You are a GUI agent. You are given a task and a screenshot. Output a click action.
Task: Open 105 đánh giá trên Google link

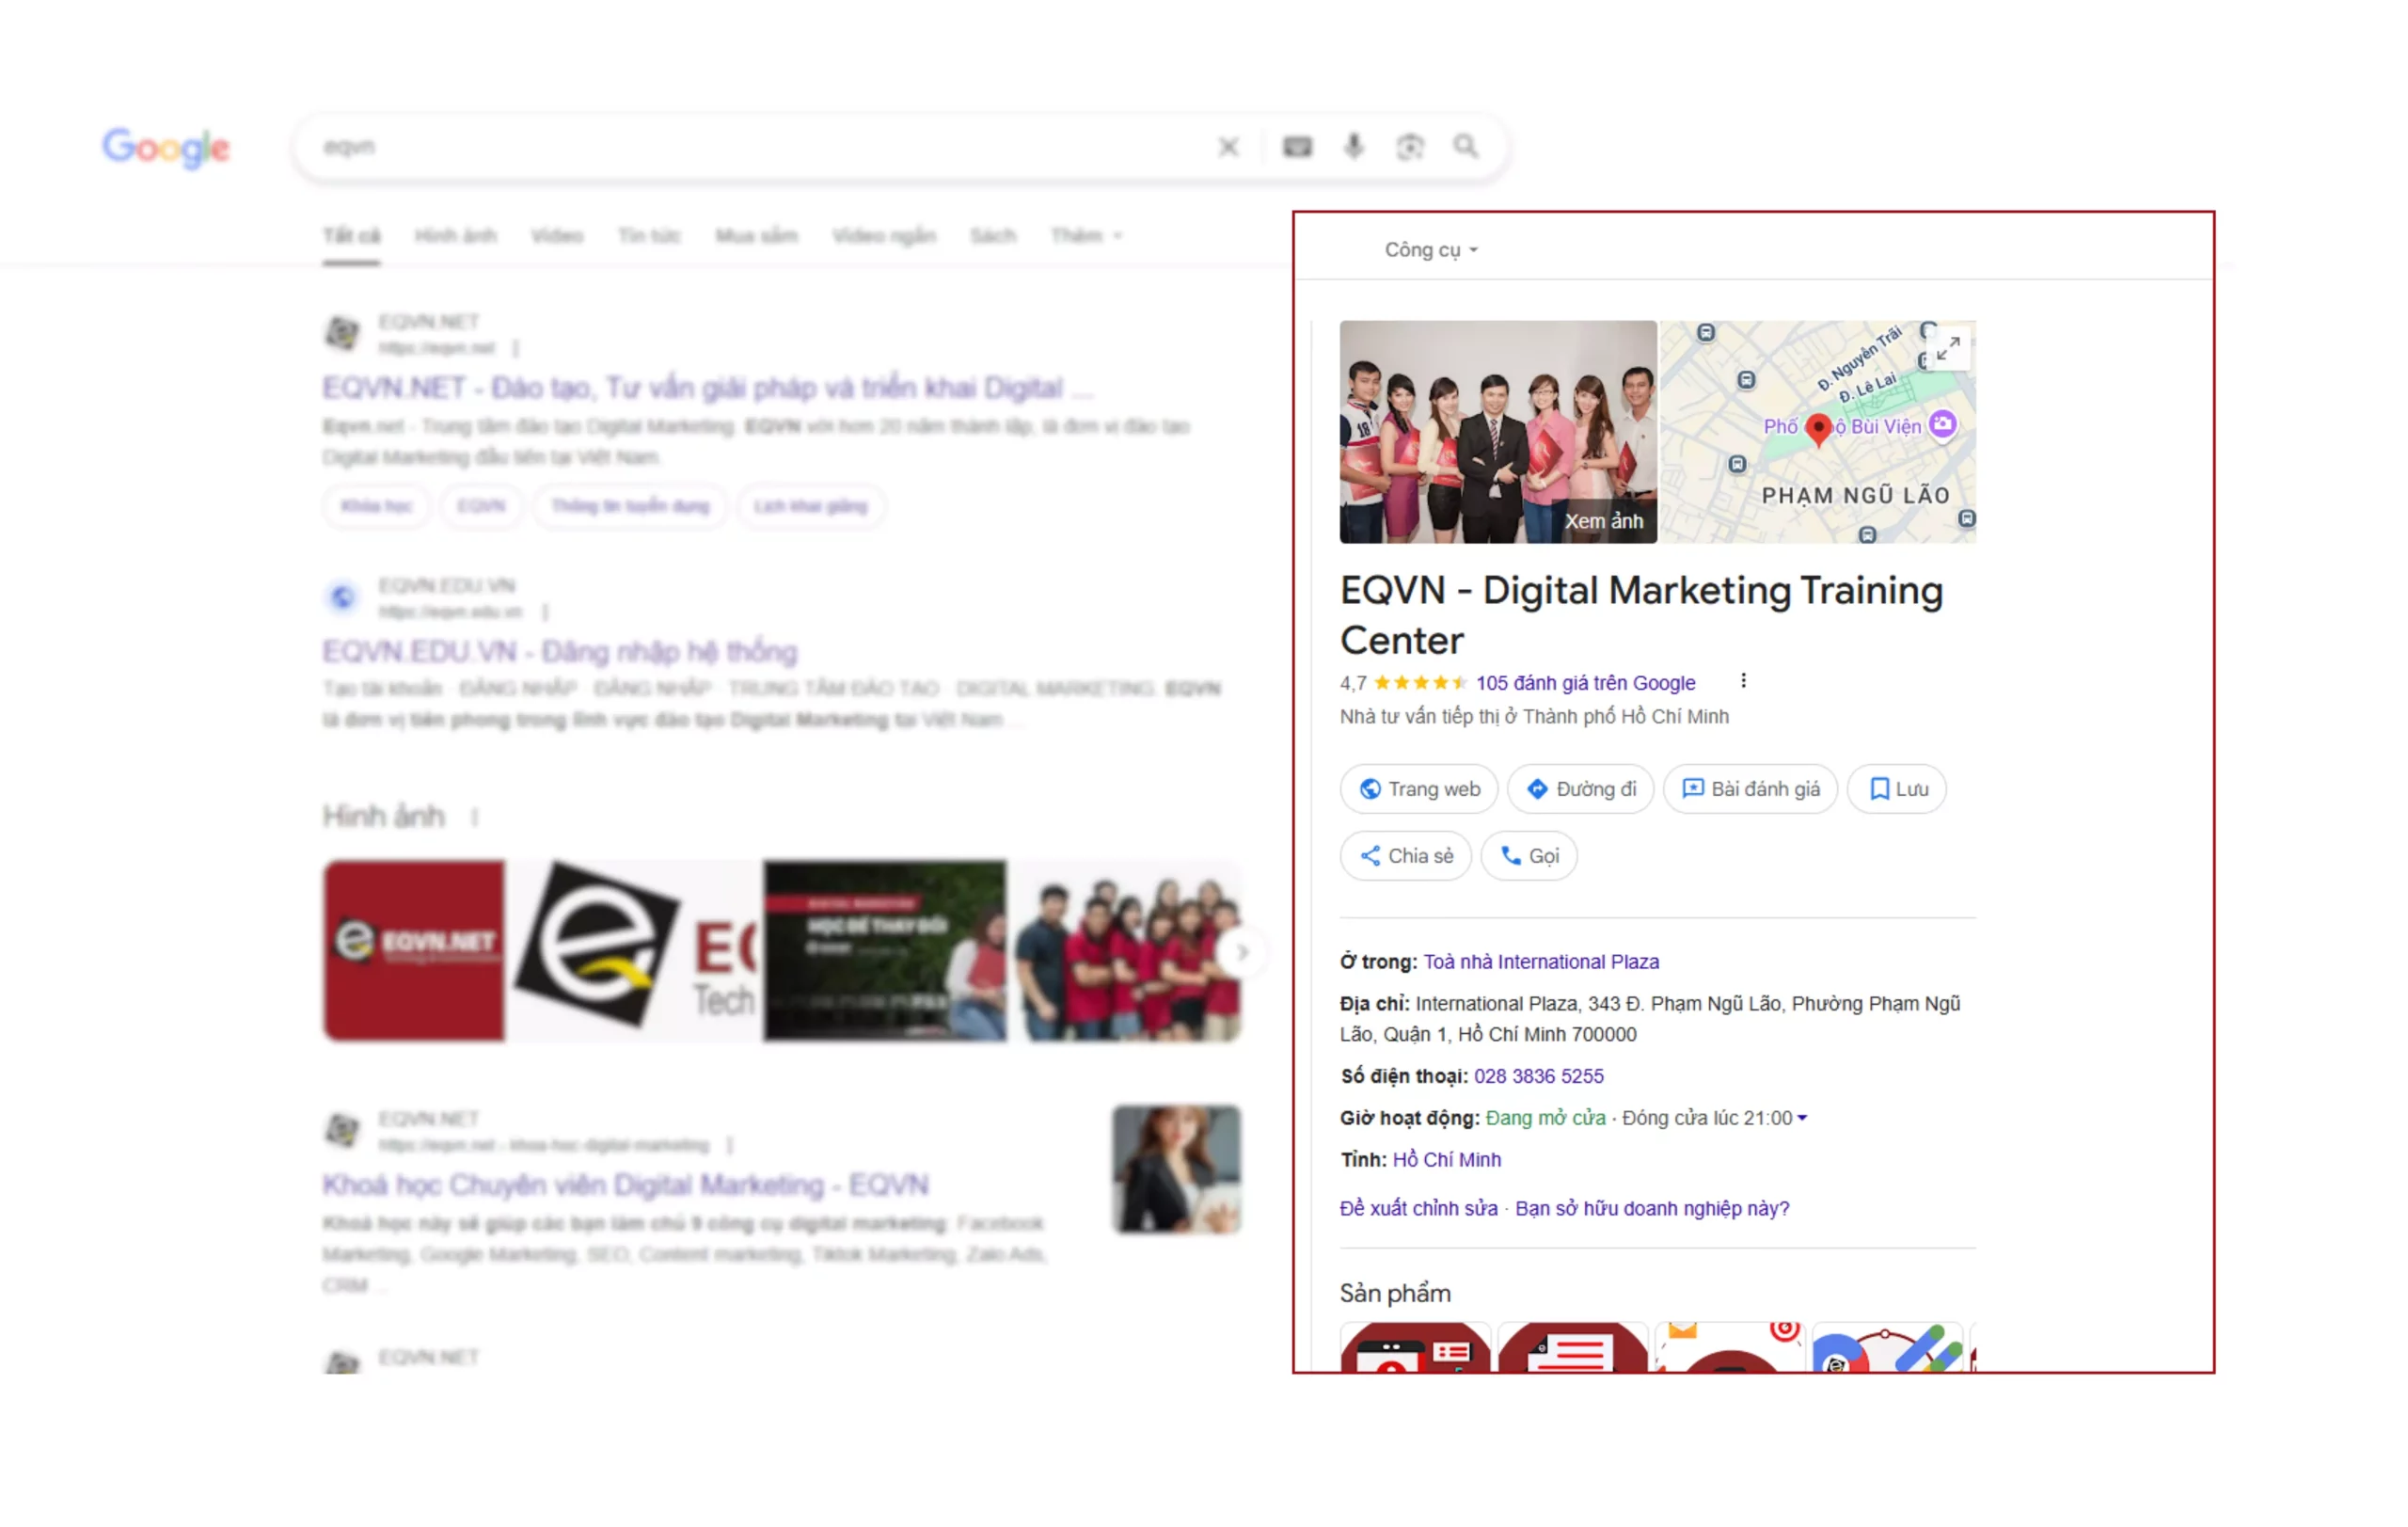tap(1585, 683)
